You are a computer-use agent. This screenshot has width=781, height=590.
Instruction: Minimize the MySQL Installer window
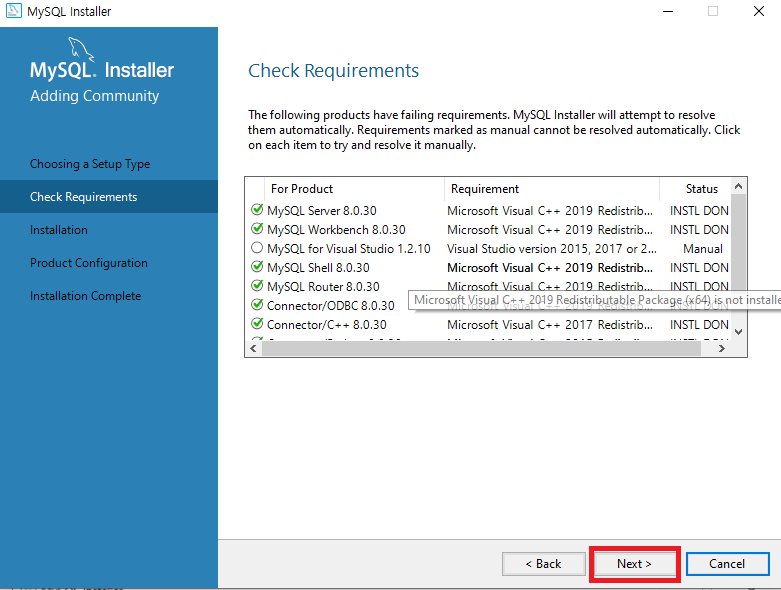pos(668,11)
